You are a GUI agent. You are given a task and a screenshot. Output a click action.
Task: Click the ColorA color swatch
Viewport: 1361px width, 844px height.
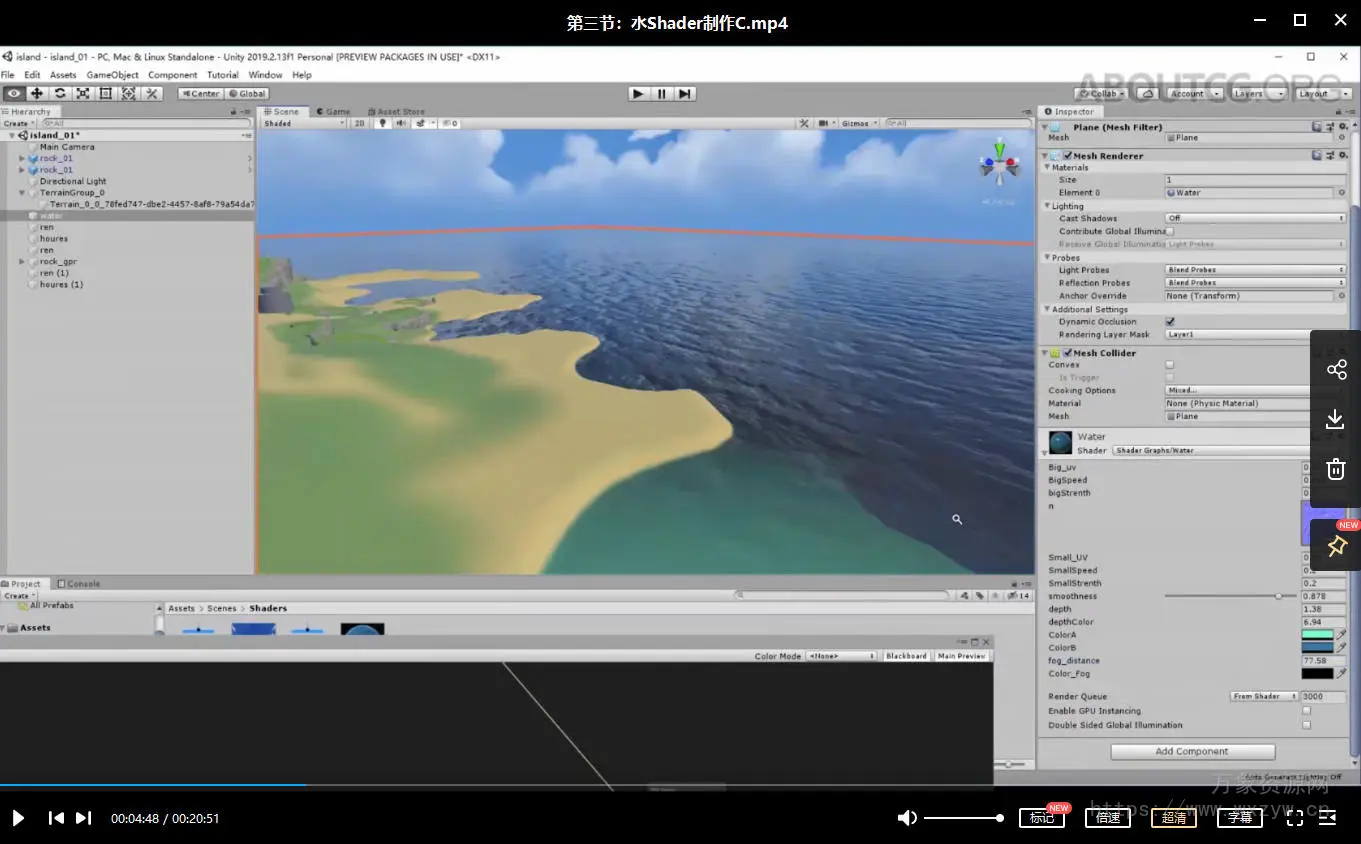(1317, 635)
